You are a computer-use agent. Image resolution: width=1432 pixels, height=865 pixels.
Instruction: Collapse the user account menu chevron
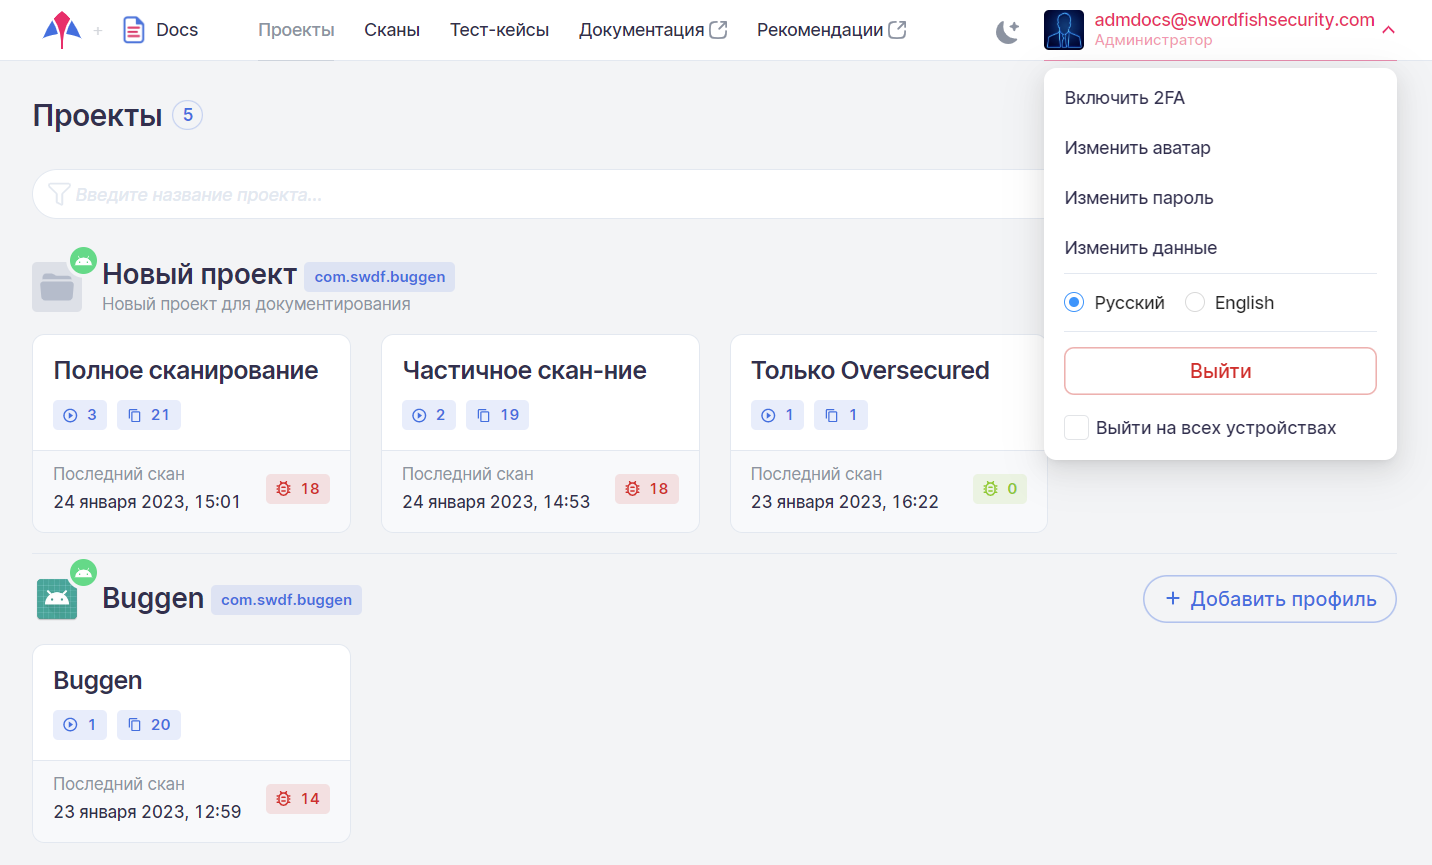(x=1388, y=30)
